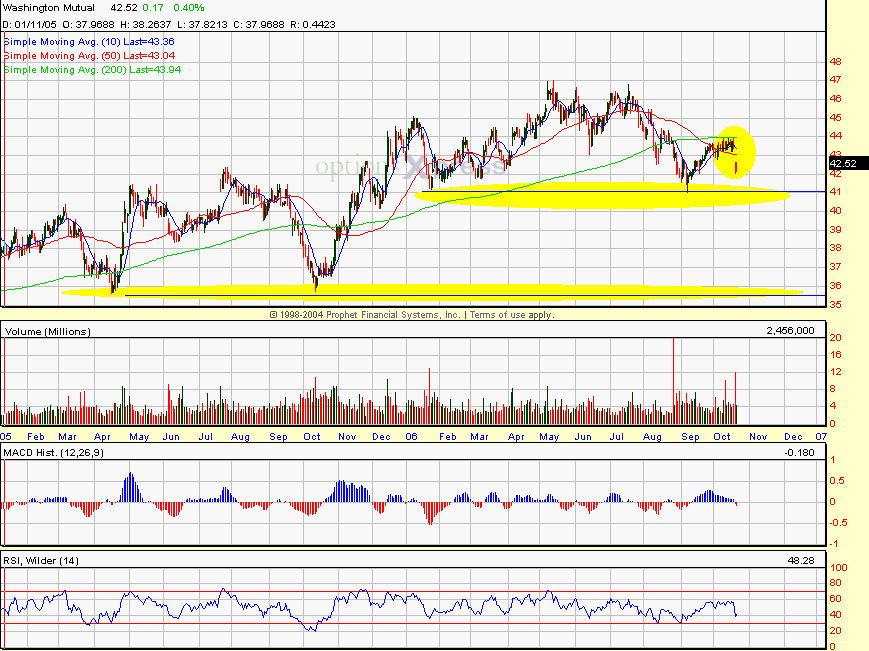Click the 45 price axis label

coord(836,117)
